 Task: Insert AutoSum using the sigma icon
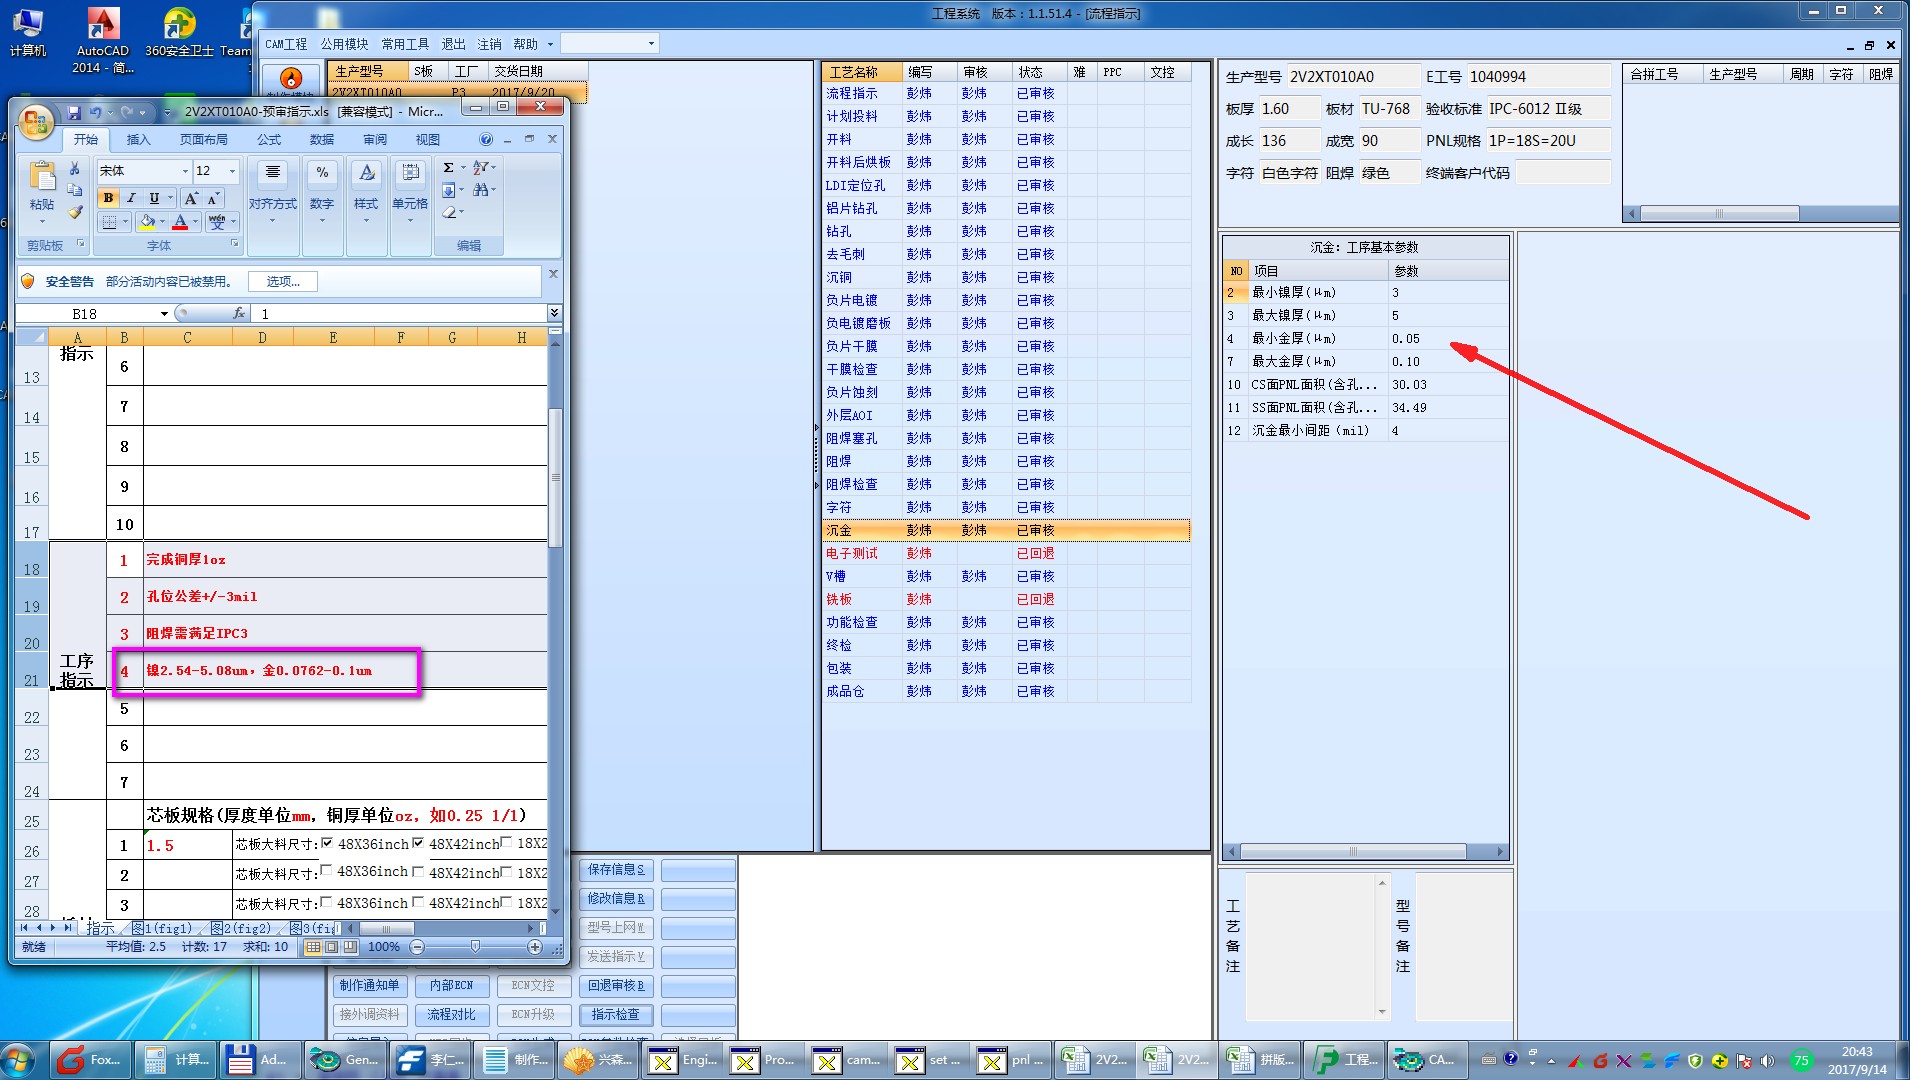(448, 167)
